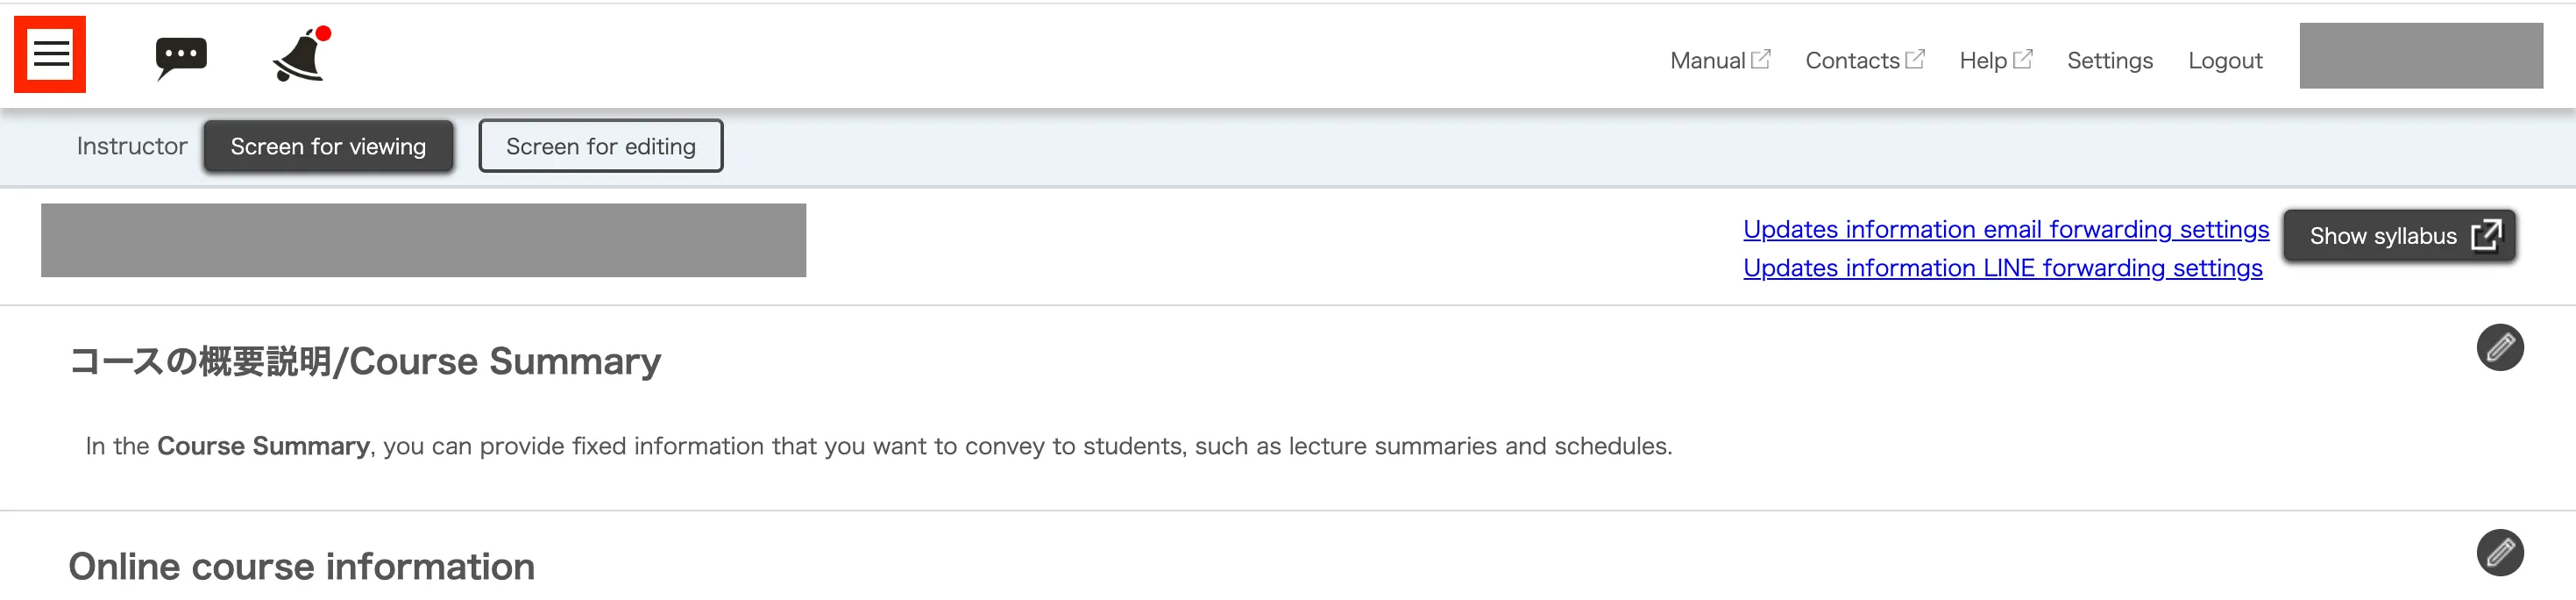The height and width of the screenshot is (600, 2576).
Task: Click external link icon beside Manual
Action: point(1761,59)
